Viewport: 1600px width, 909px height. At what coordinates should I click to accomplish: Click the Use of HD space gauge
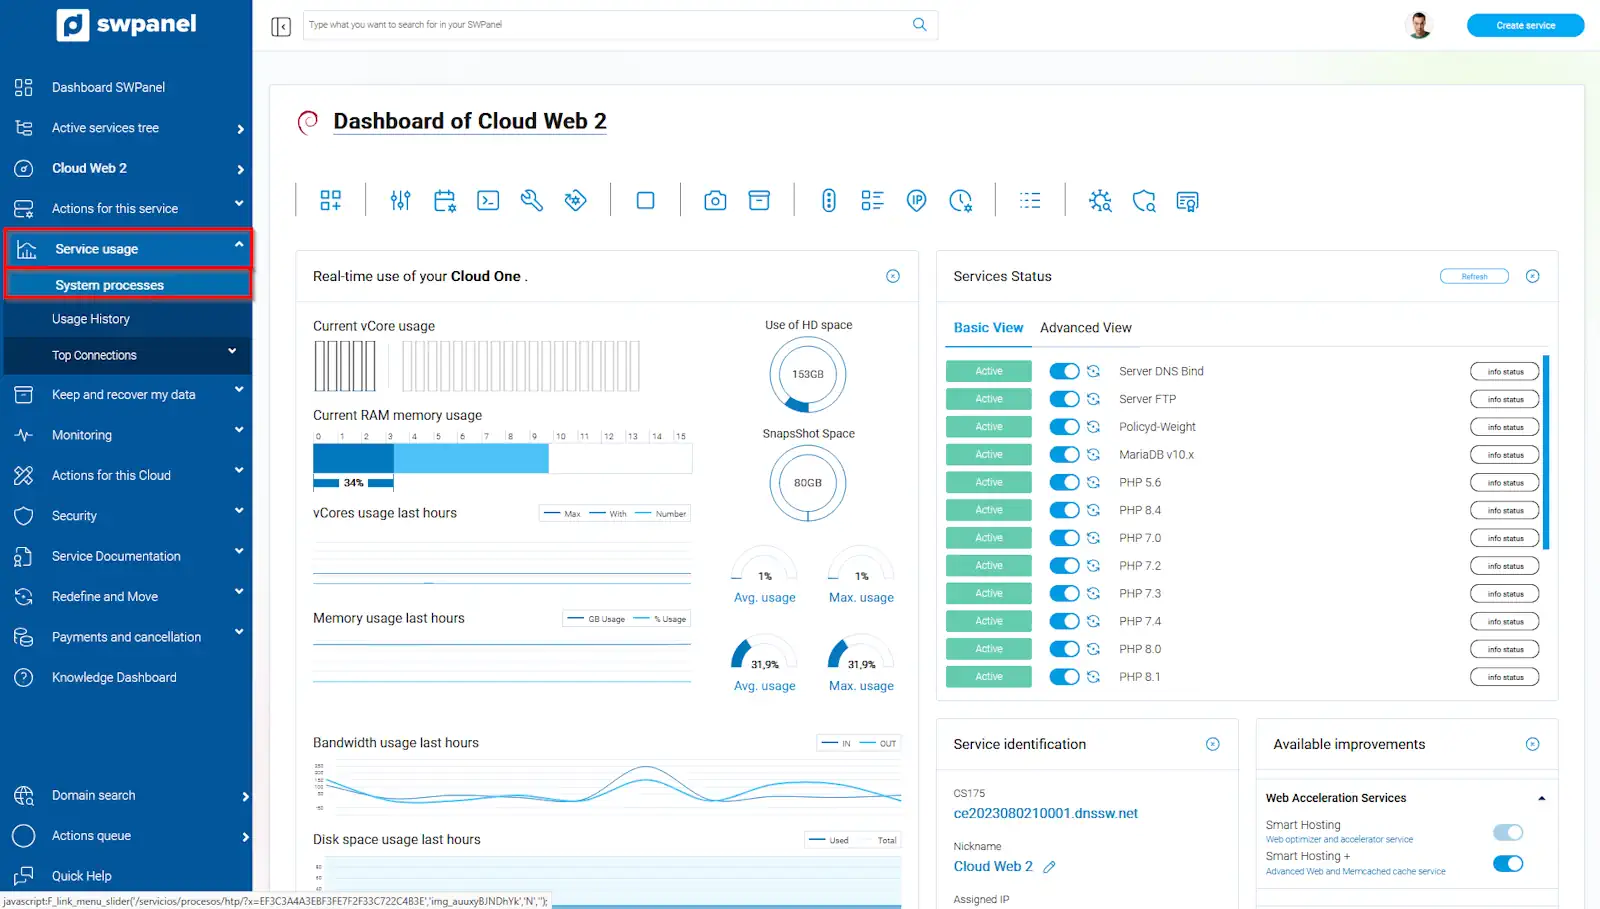tap(808, 374)
